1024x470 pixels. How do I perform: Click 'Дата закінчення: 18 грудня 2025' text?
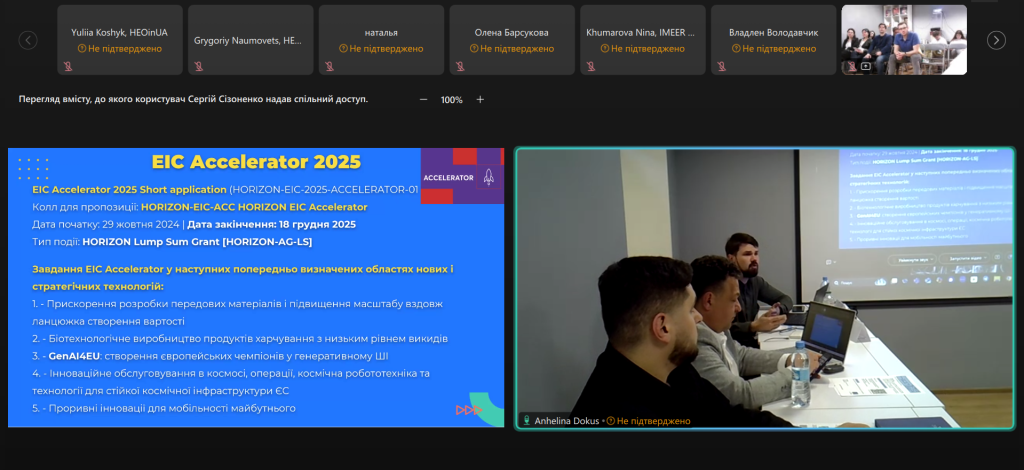272,225
